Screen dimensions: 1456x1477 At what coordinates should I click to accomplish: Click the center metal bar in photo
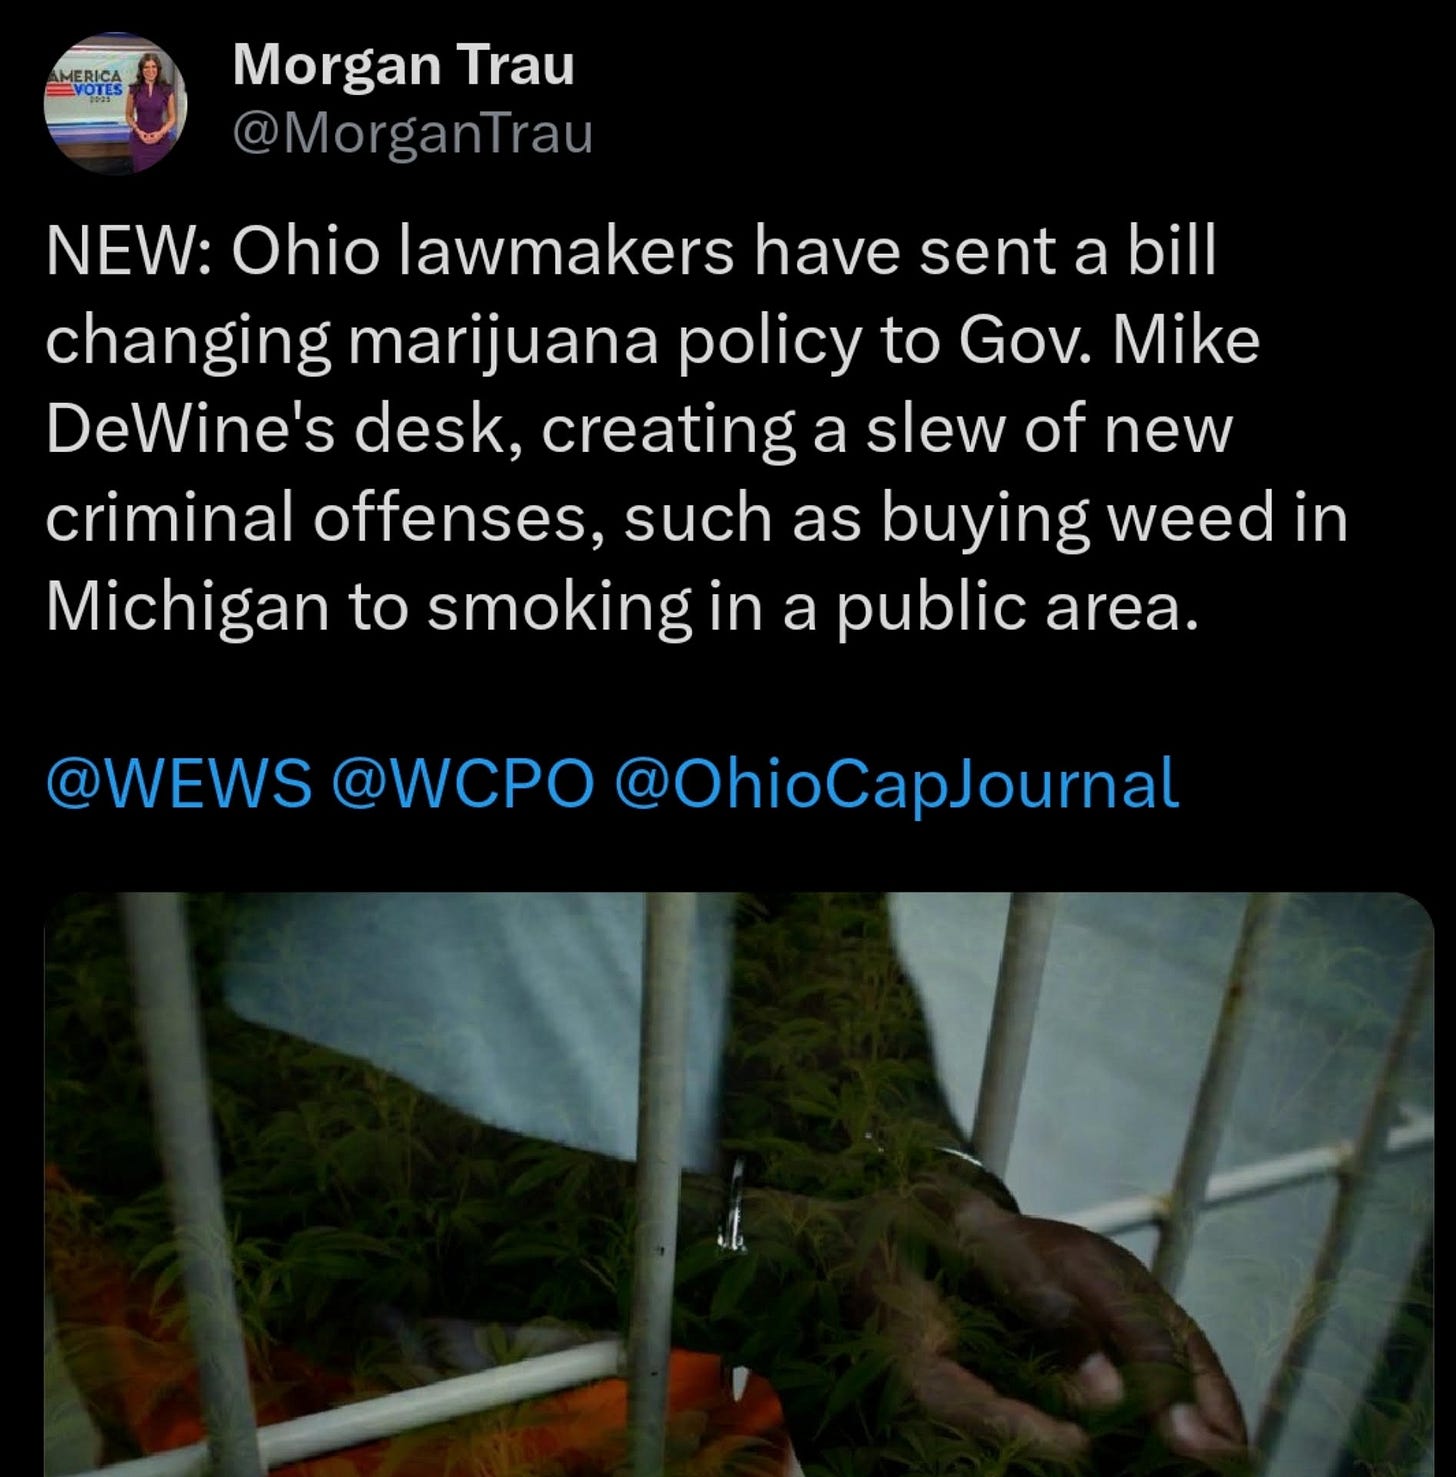tap(665, 1184)
